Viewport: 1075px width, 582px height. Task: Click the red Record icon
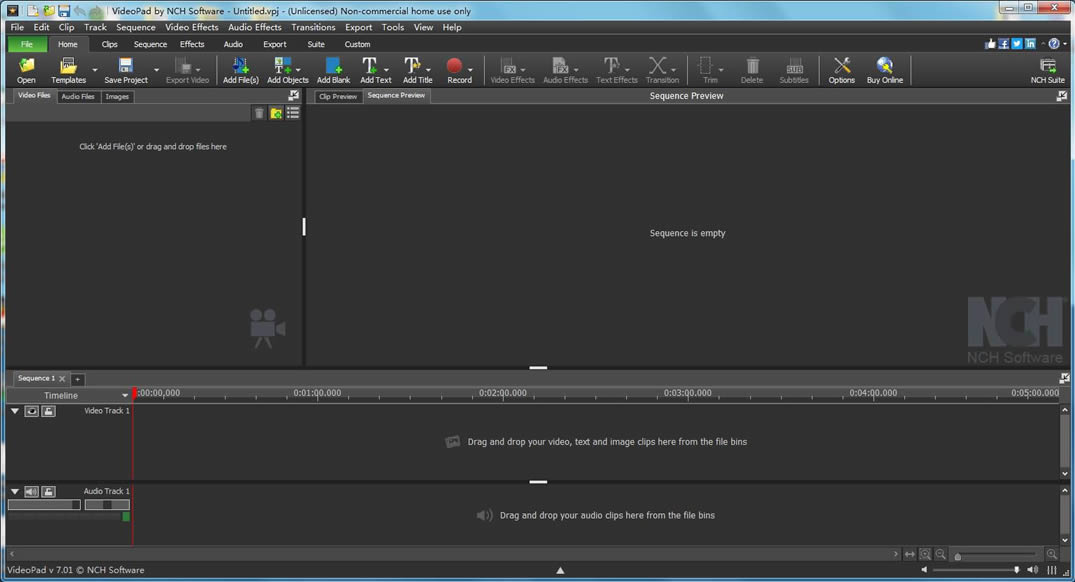pos(454,66)
